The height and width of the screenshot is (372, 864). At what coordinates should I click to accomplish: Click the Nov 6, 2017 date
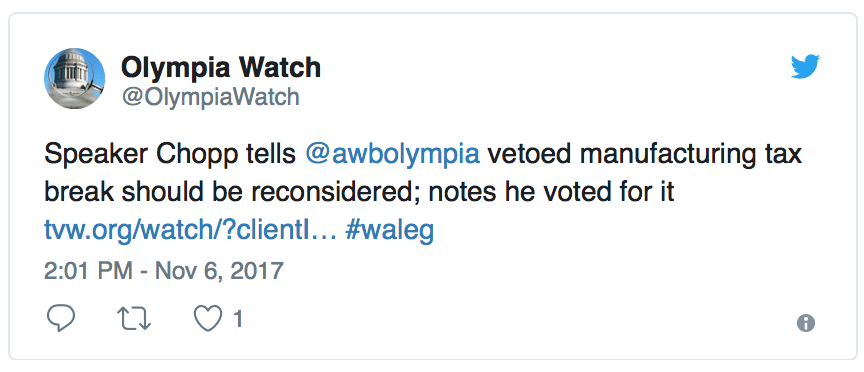tap(219, 271)
